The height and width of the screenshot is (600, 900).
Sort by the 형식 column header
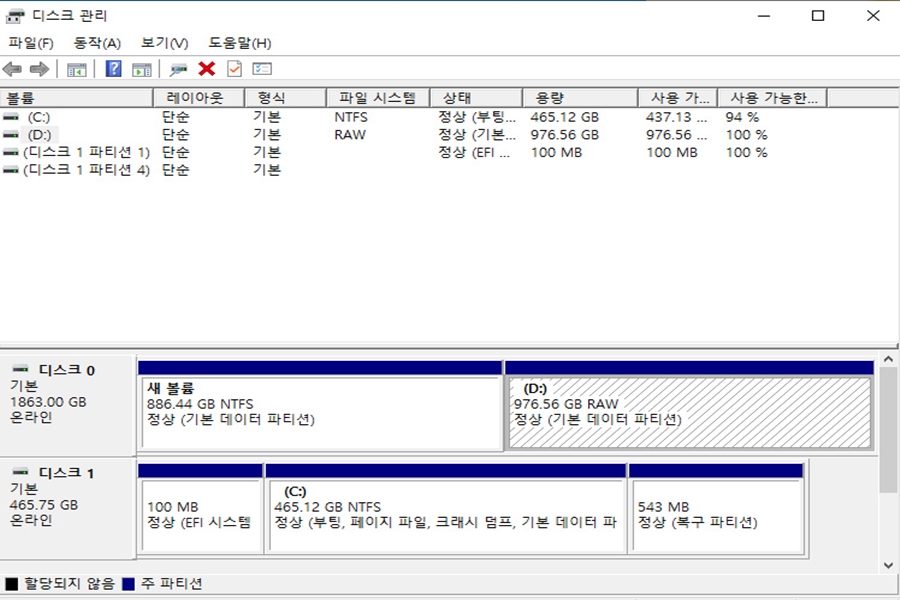(x=285, y=98)
